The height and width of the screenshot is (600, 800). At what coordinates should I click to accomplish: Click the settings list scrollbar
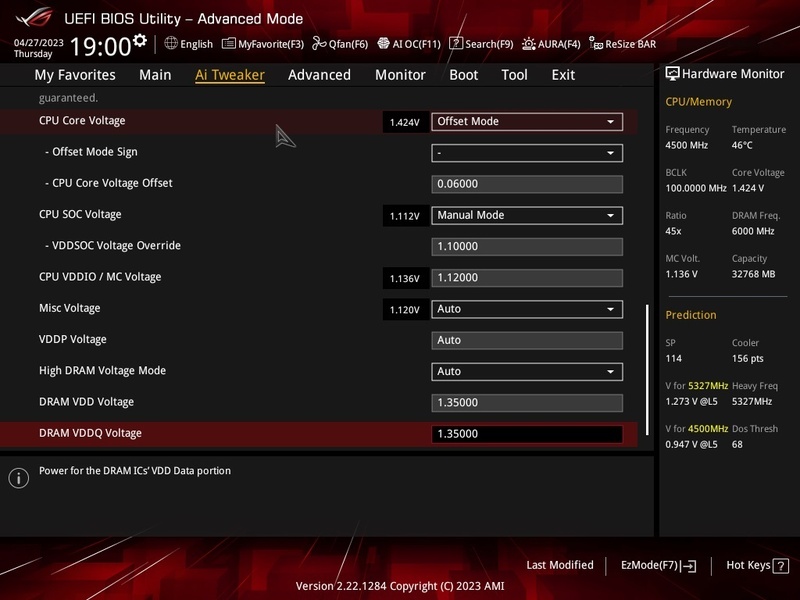[647, 370]
